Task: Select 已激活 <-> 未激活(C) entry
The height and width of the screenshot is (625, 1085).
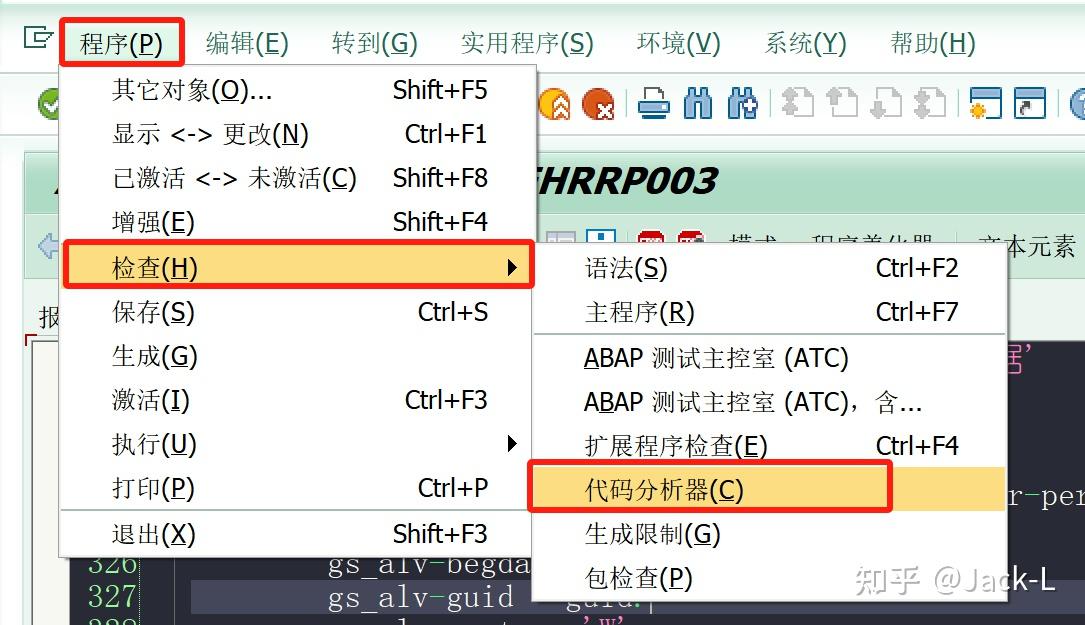Action: (298, 179)
